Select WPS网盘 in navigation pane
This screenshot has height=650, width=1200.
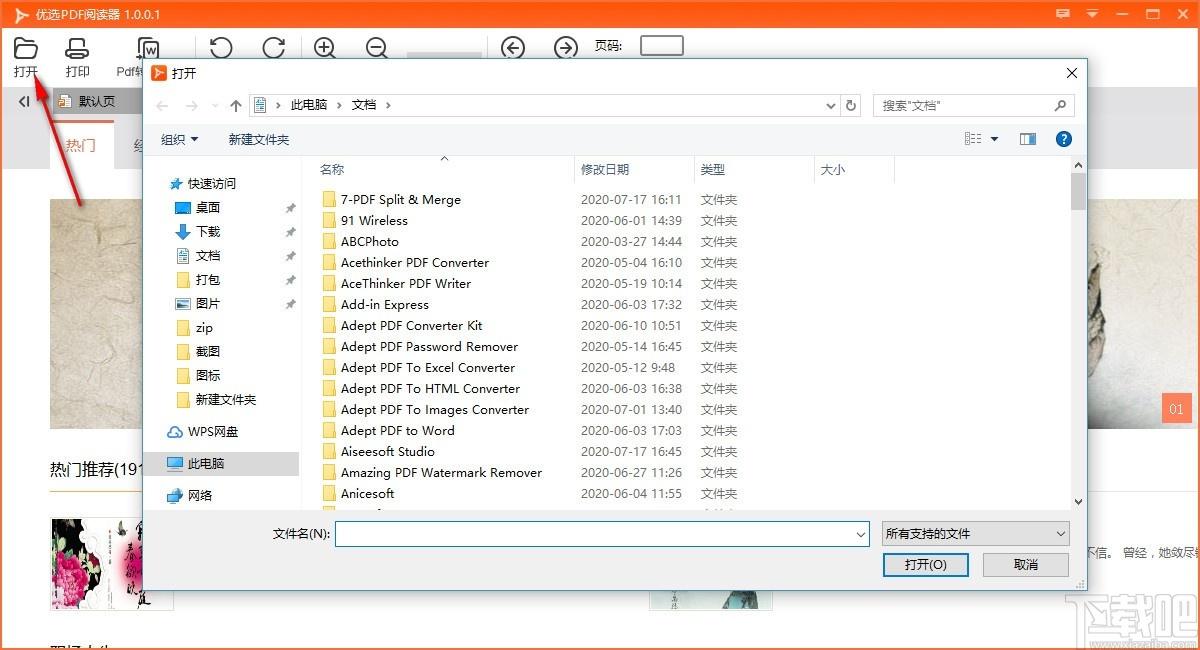click(203, 432)
